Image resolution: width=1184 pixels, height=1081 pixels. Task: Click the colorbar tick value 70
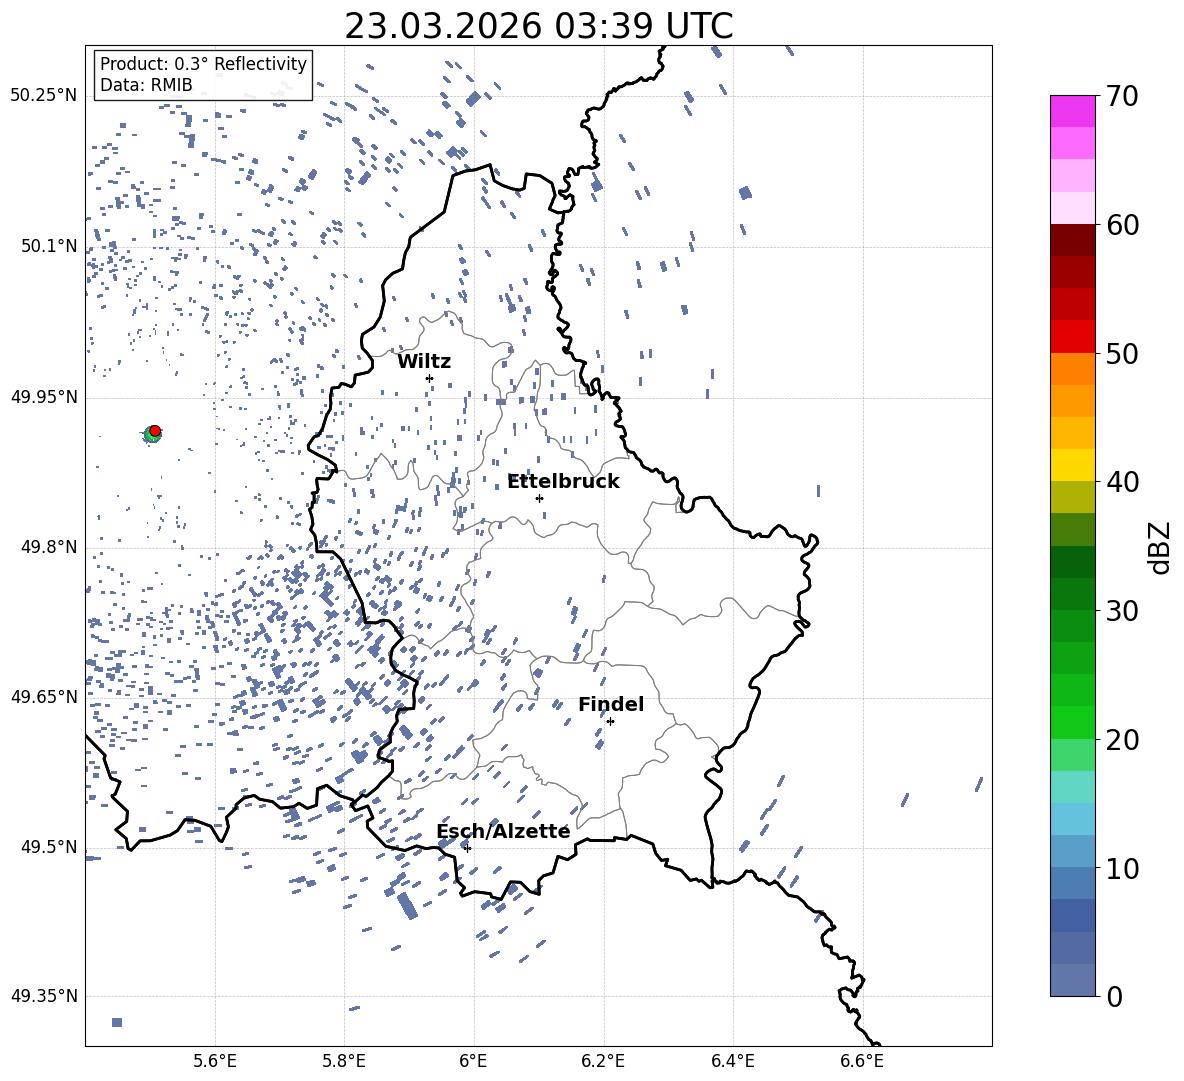1122,96
